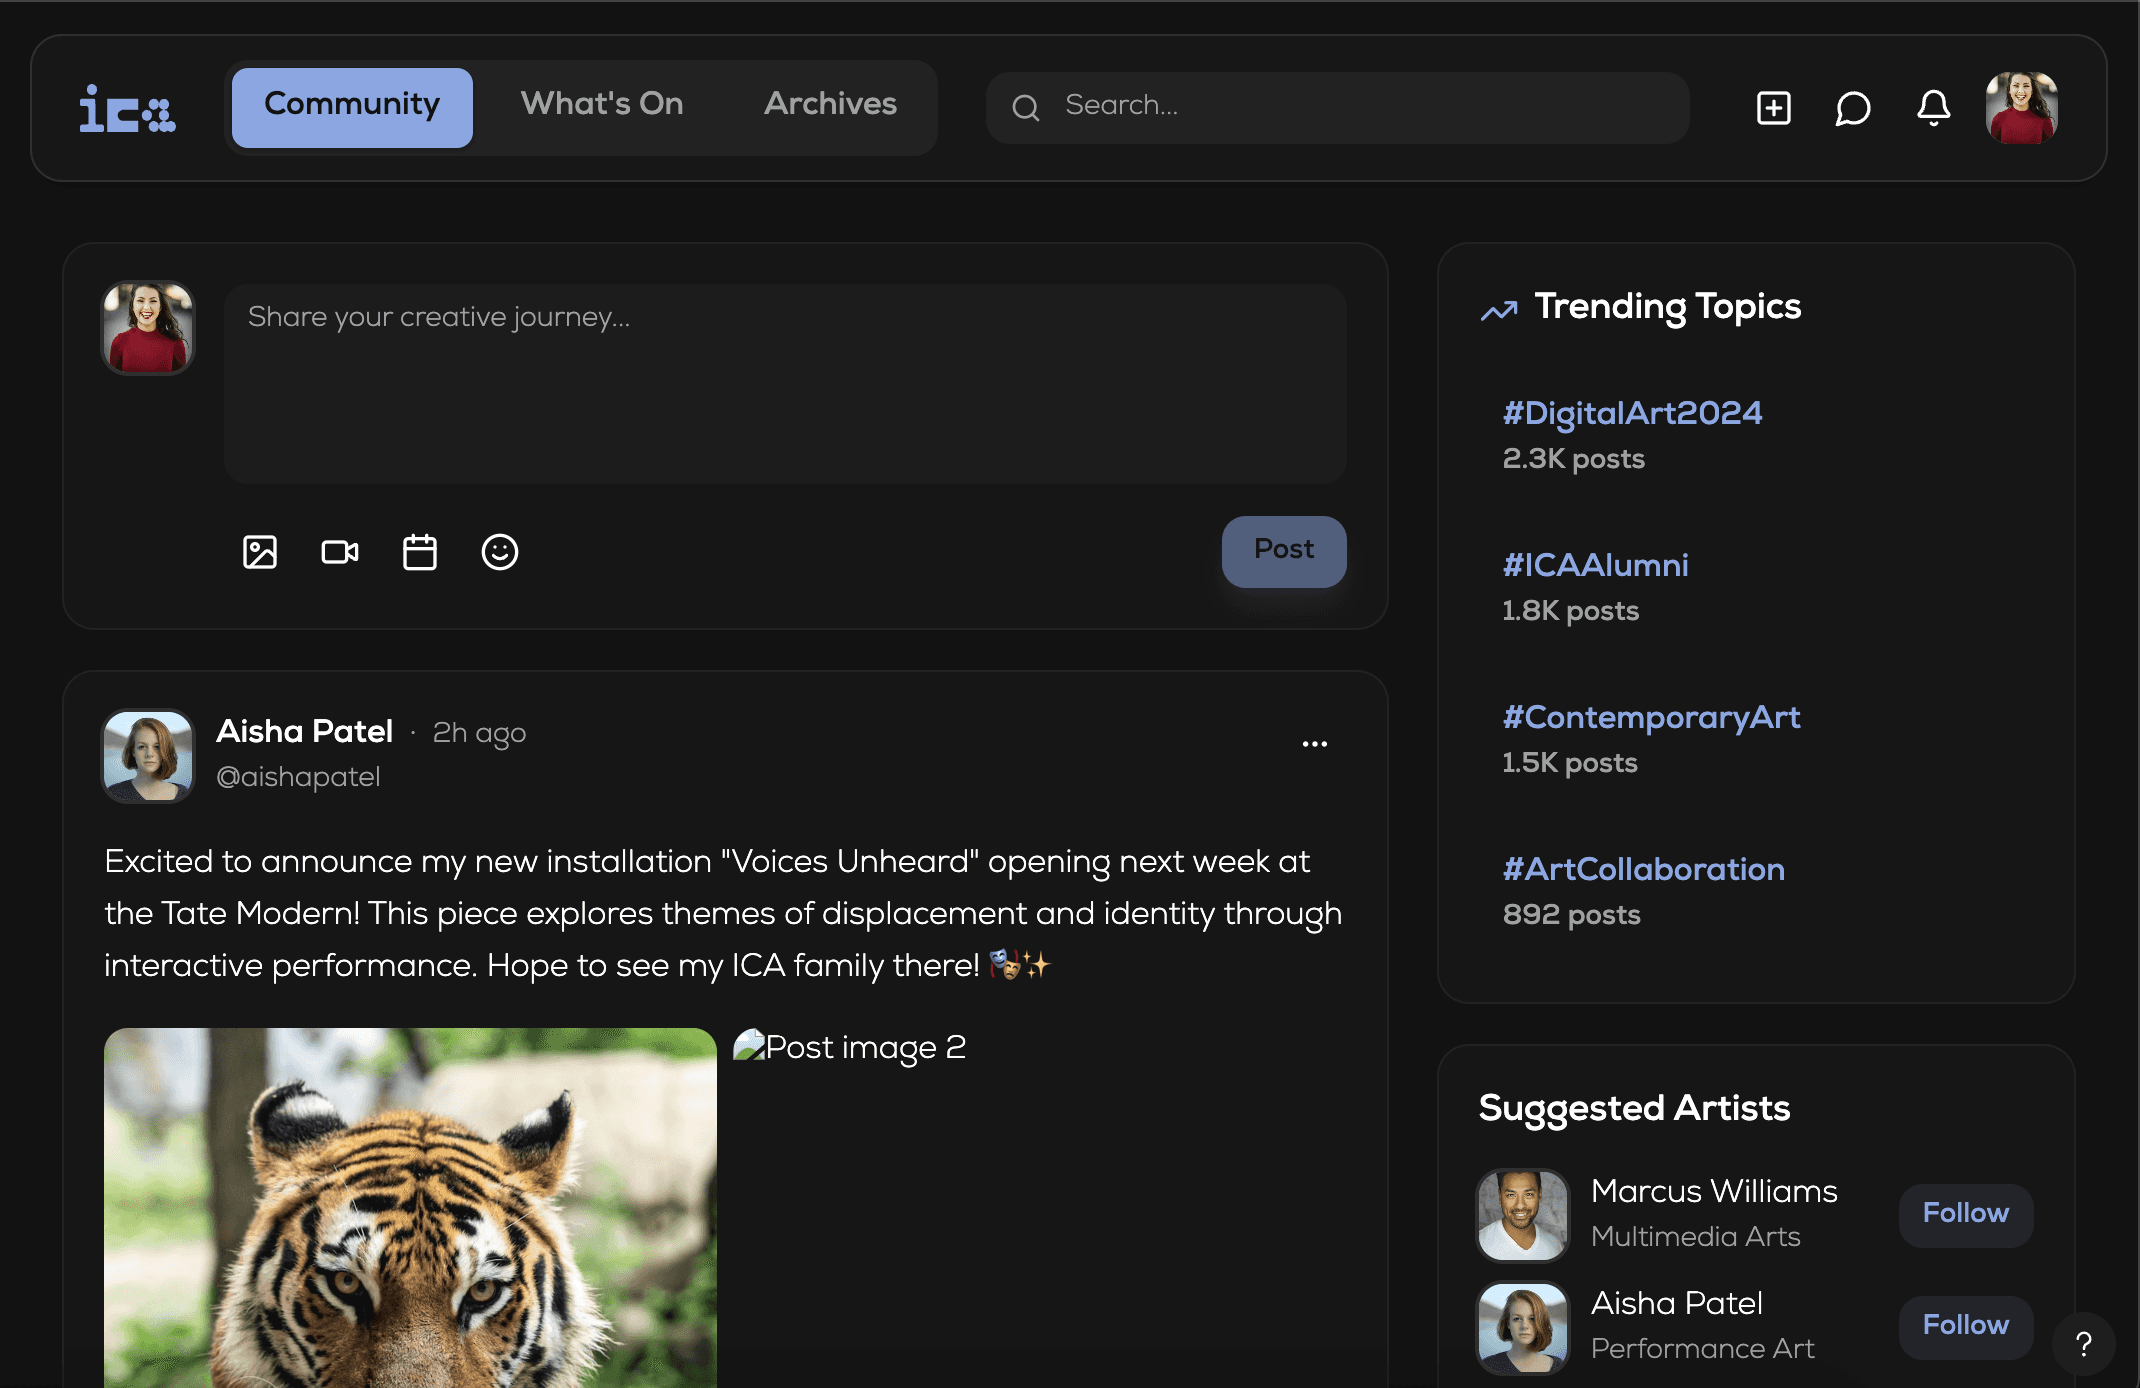This screenshot has height=1388, width=2140.
Task: Click the create new post plus icon
Action: [x=1773, y=107]
